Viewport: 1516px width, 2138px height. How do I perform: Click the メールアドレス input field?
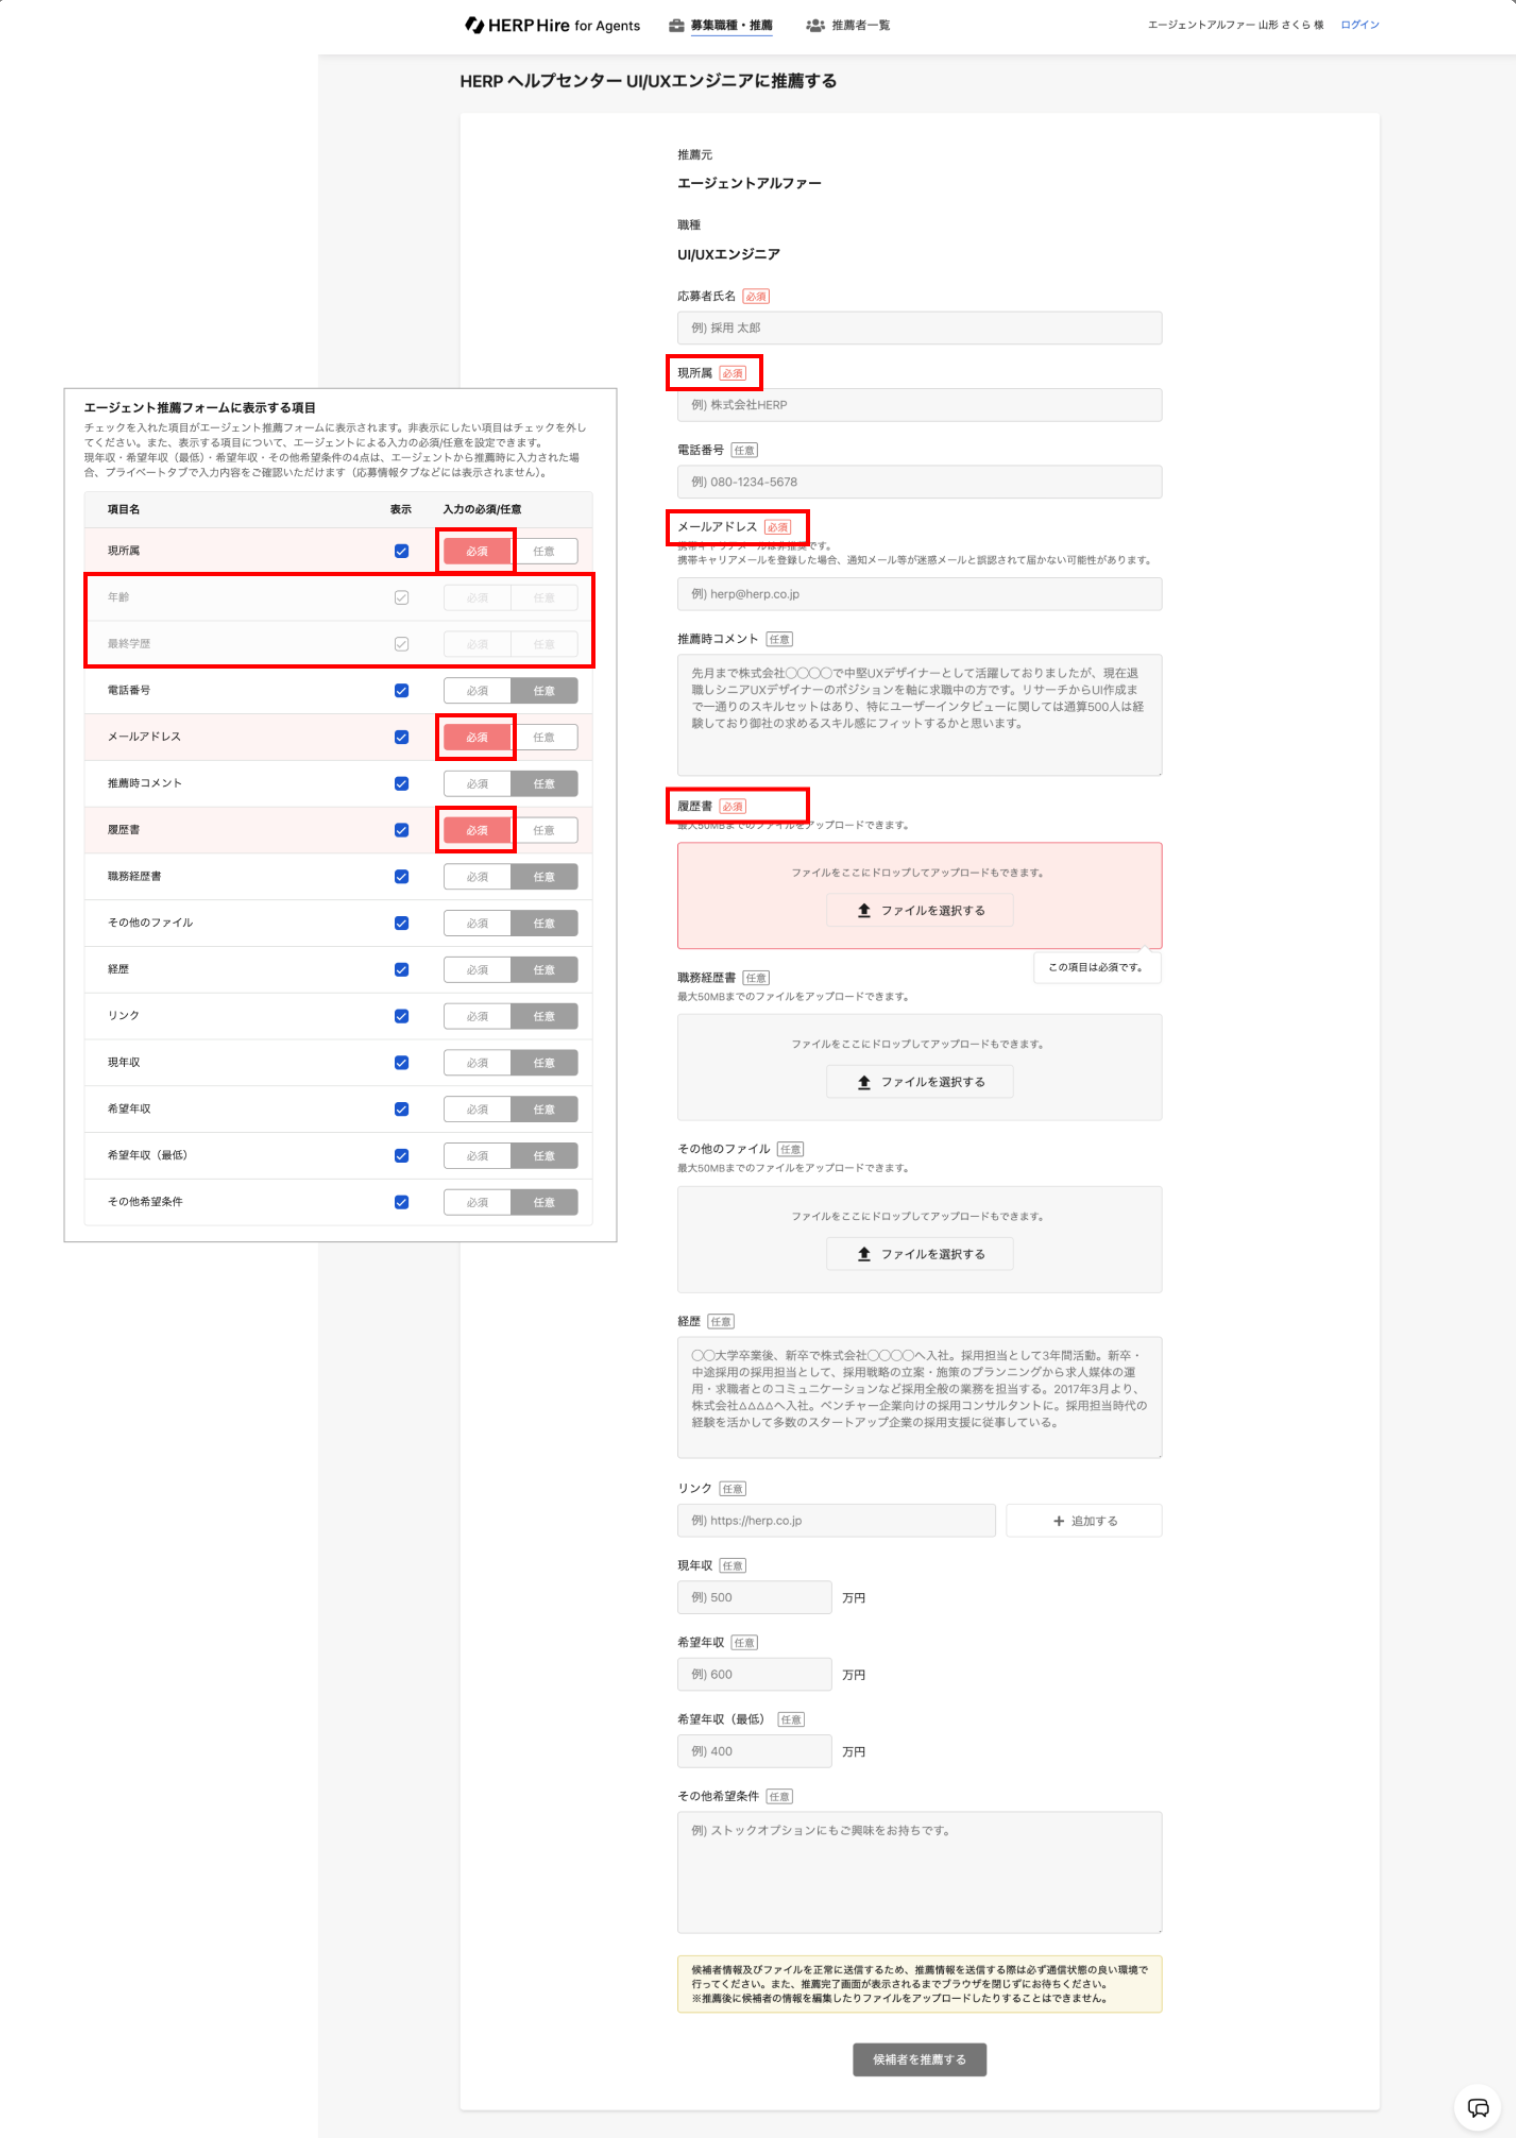point(919,594)
